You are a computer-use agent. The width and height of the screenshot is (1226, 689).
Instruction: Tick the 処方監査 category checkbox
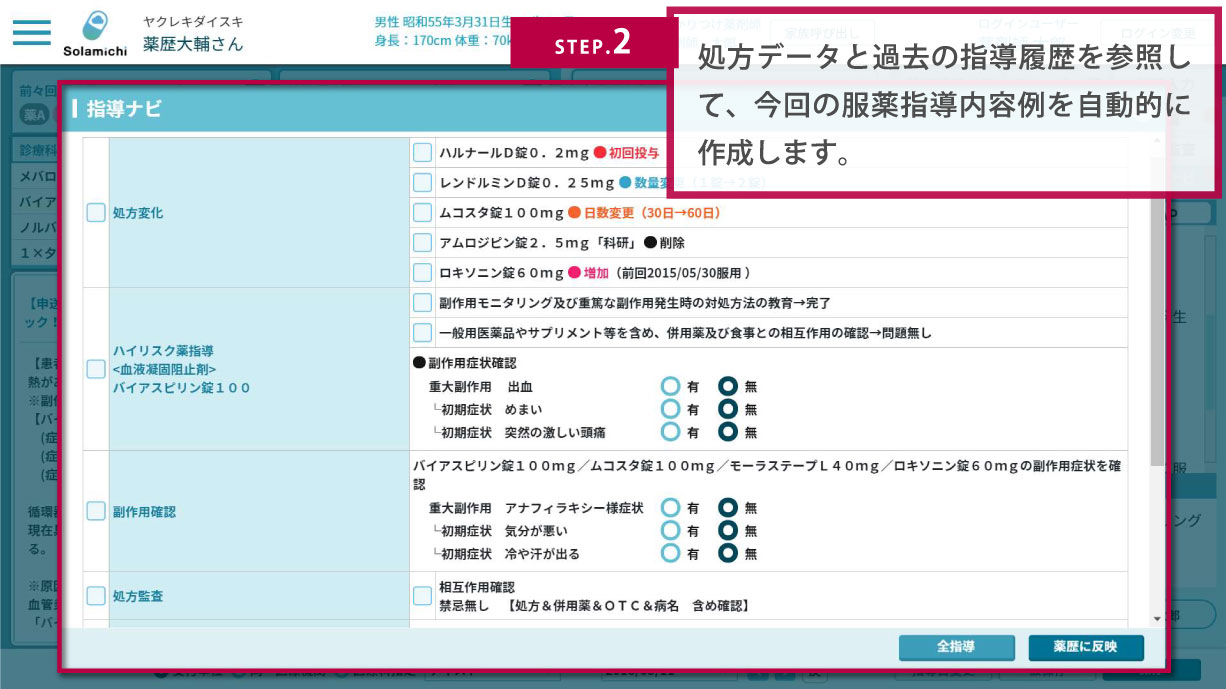96,596
